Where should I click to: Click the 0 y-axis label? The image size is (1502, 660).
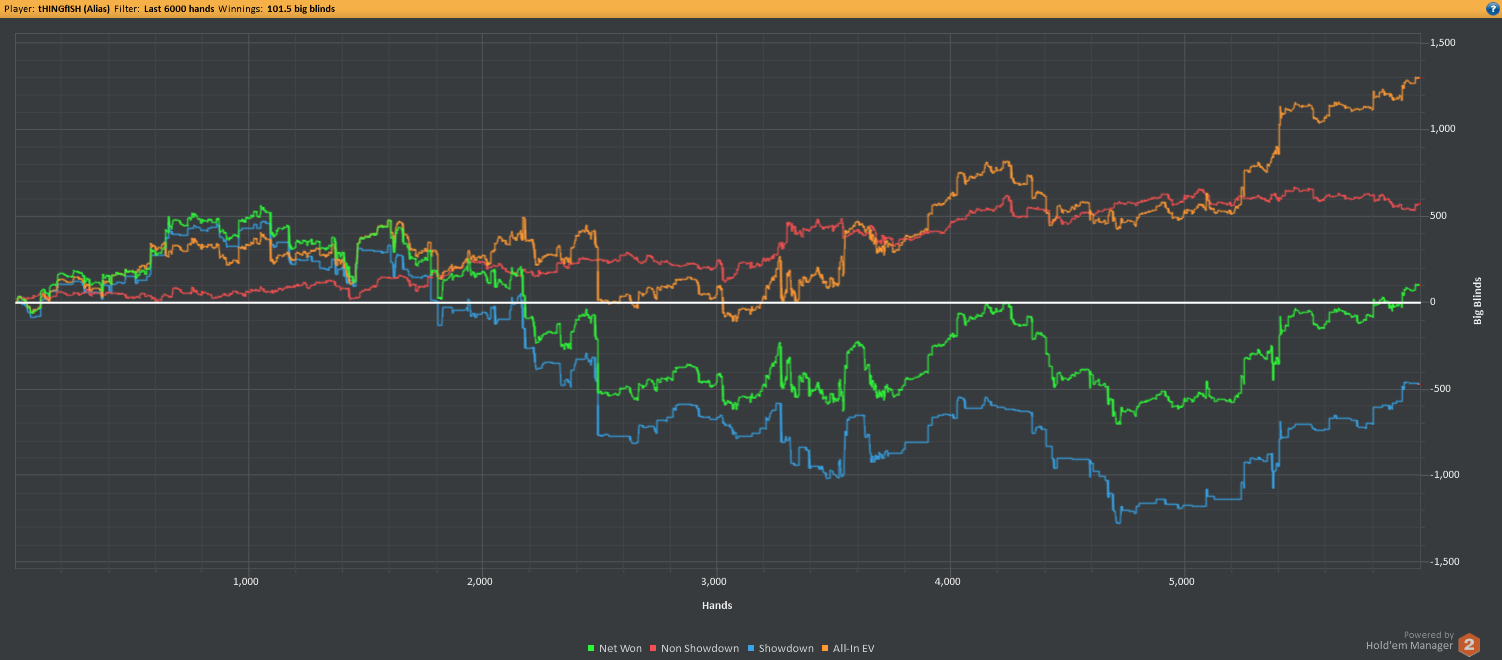[1433, 302]
